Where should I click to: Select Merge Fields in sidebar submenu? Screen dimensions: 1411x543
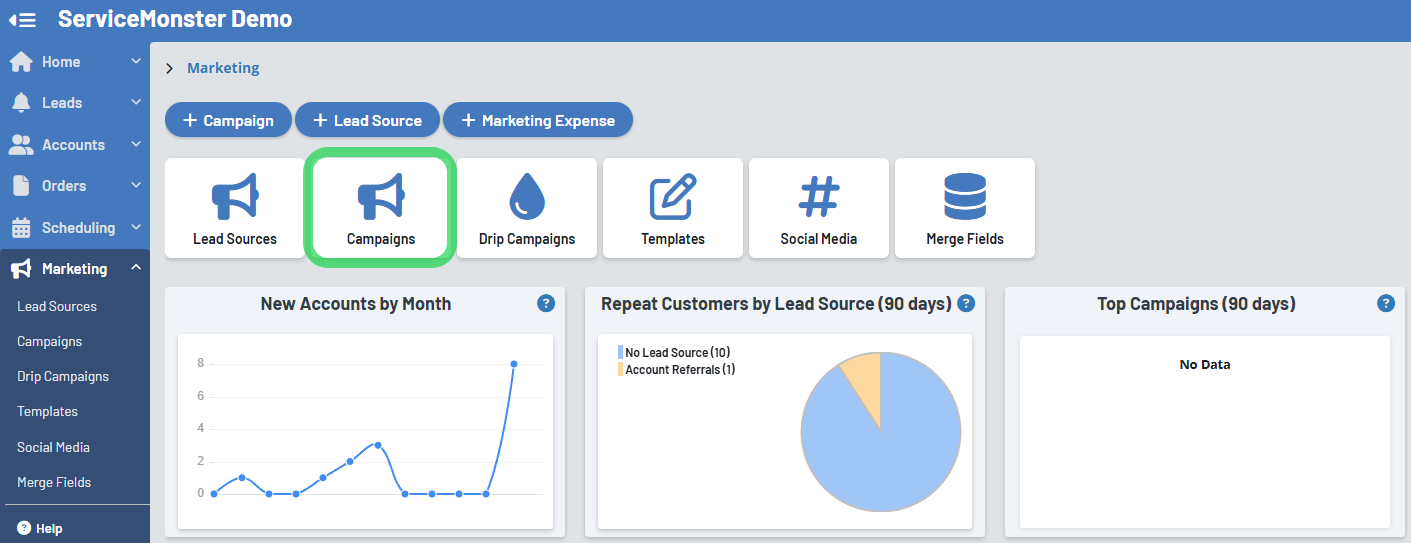[54, 483]
